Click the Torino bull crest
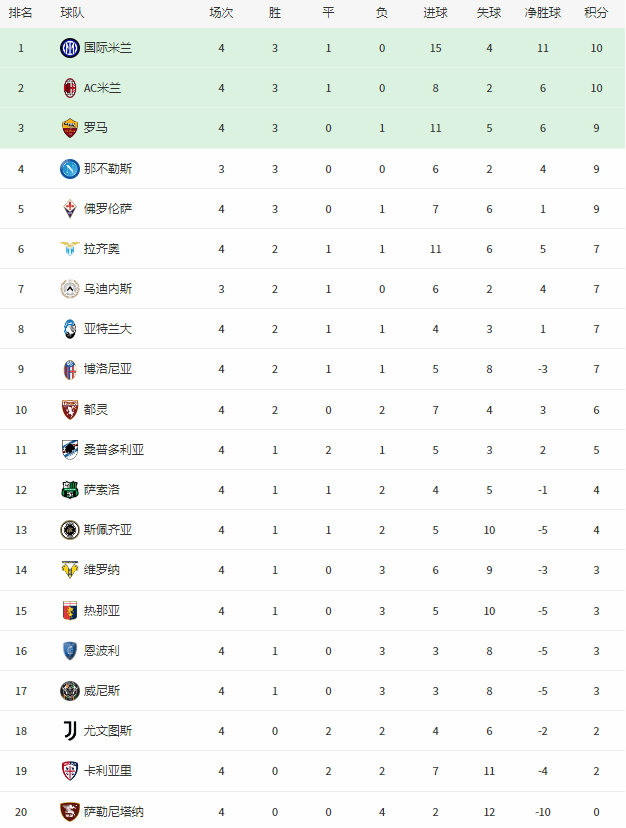The image size is (626, 828). (x=70, y=410)
